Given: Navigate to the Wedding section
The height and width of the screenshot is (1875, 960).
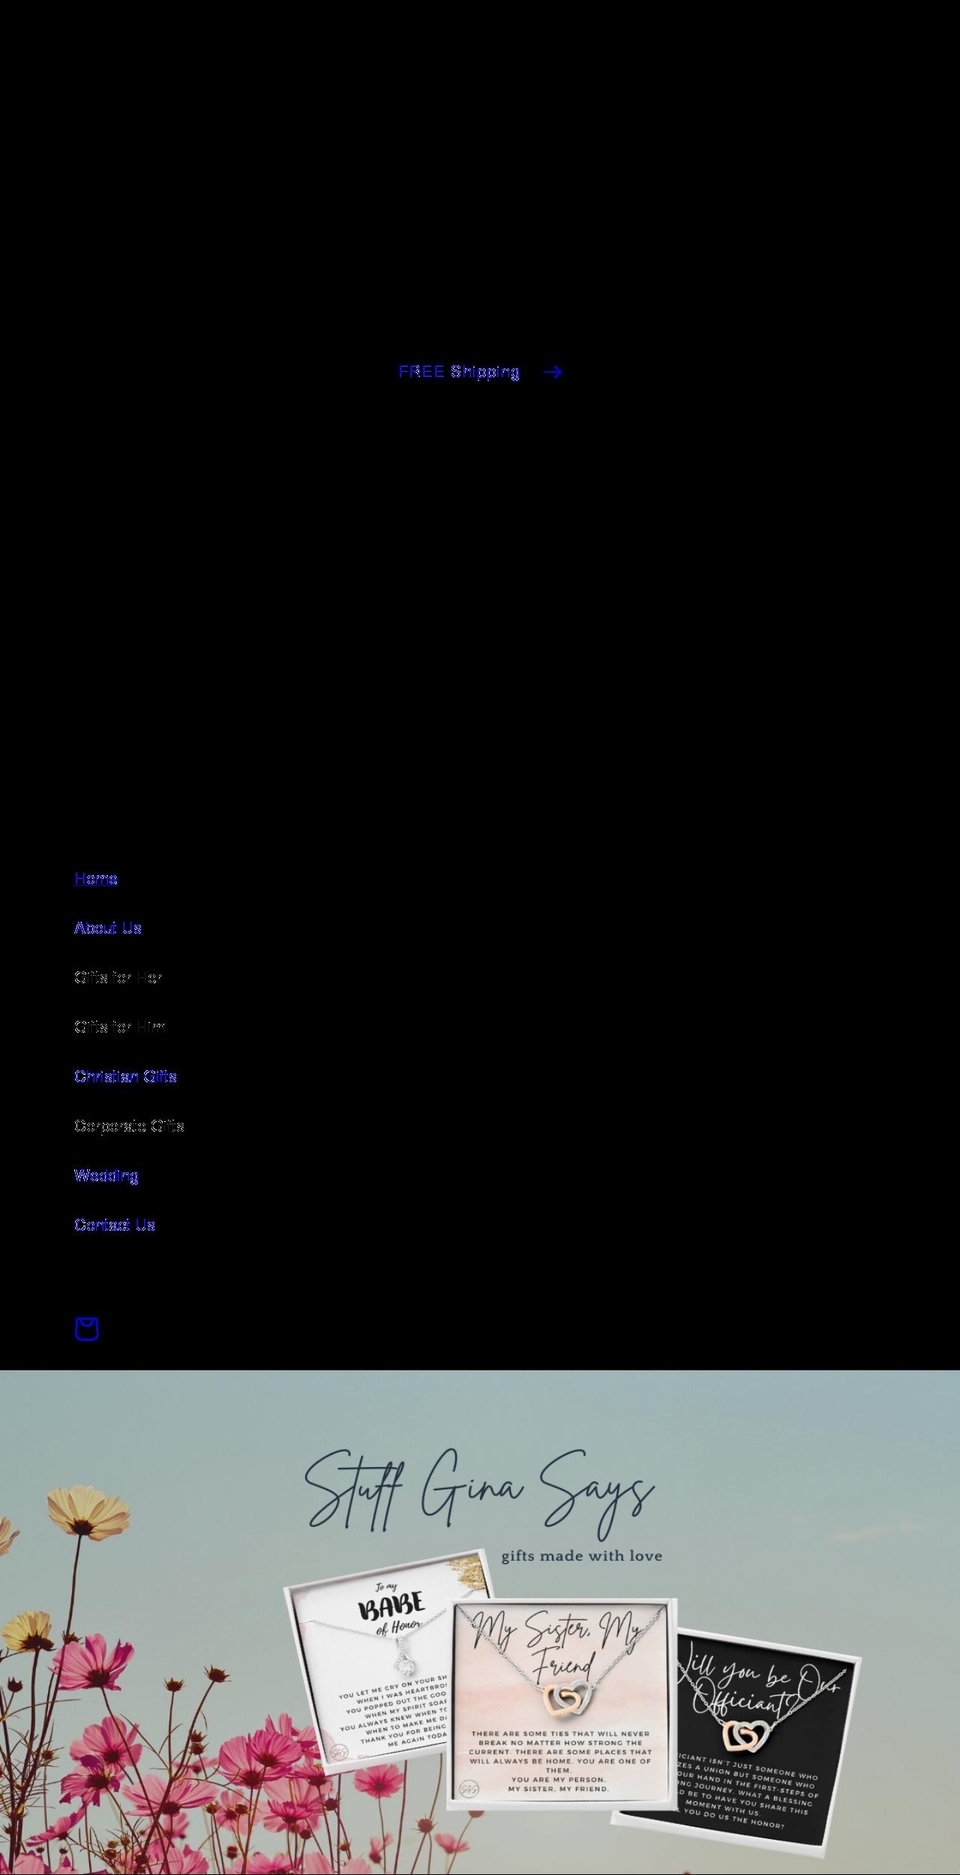Looking at the screenshot, I should tap(106, 1175).
